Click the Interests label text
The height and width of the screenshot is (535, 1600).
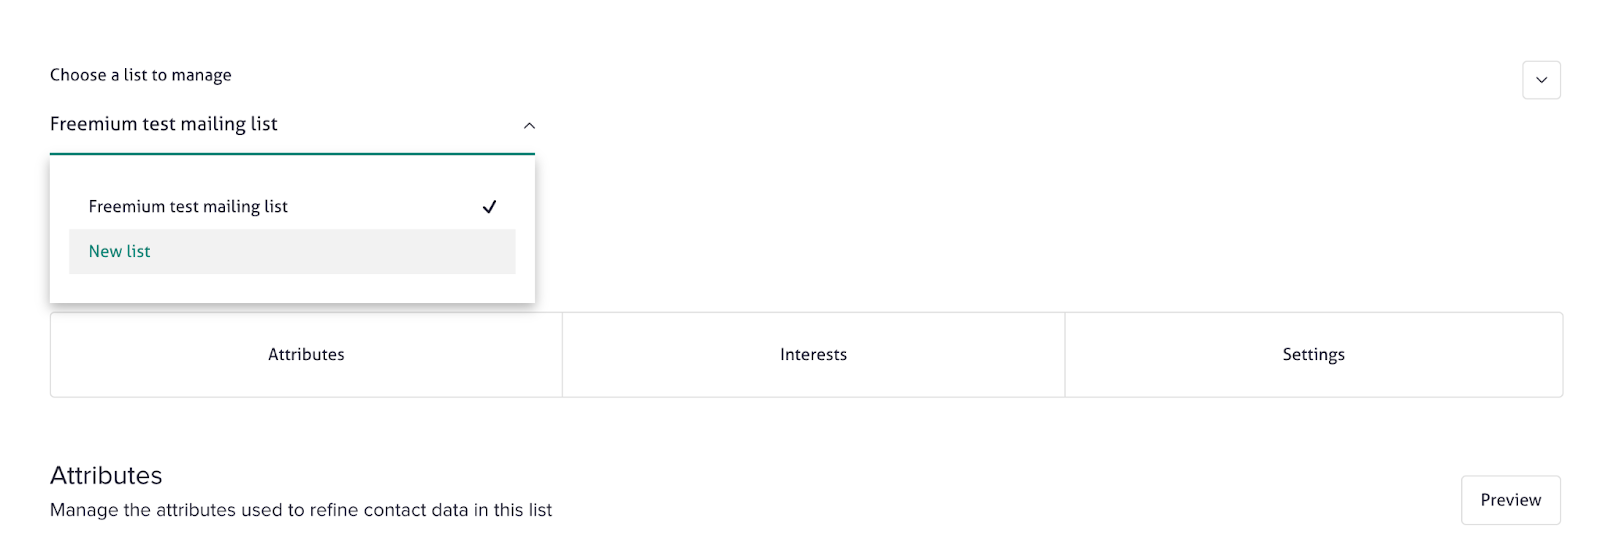pyautogui.click(x=813, y=355)
